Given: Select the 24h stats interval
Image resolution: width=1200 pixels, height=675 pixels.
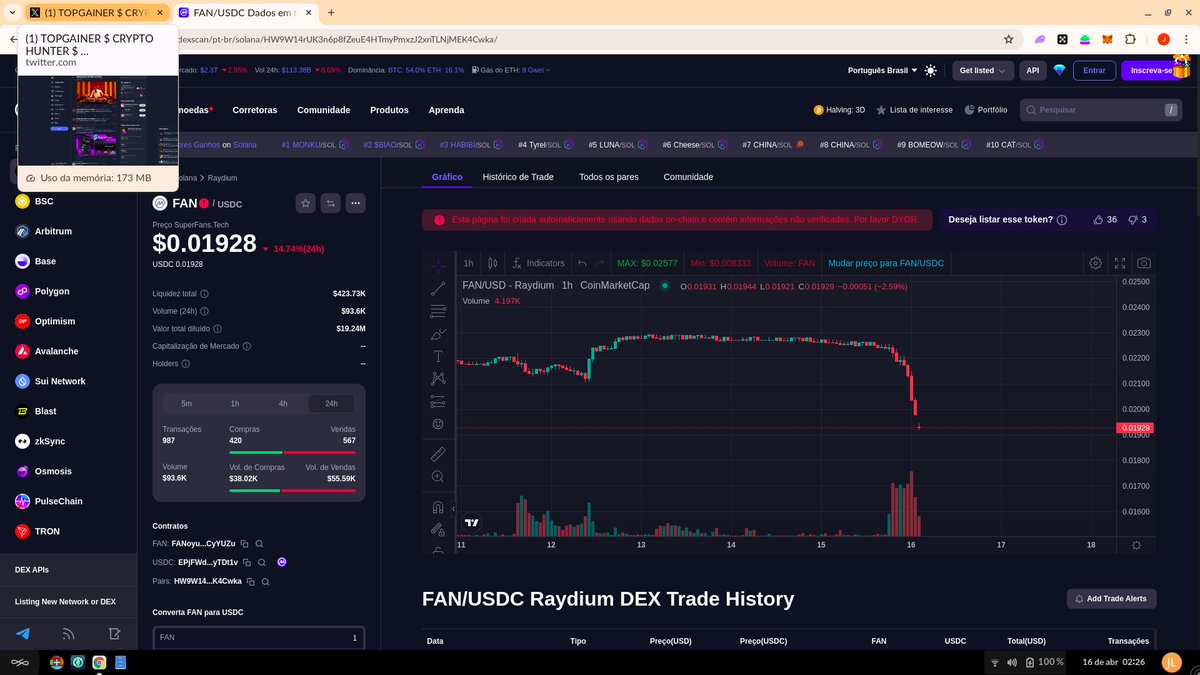Looking at the screenshot, I should pyautogui.click(x=331, y=404).
